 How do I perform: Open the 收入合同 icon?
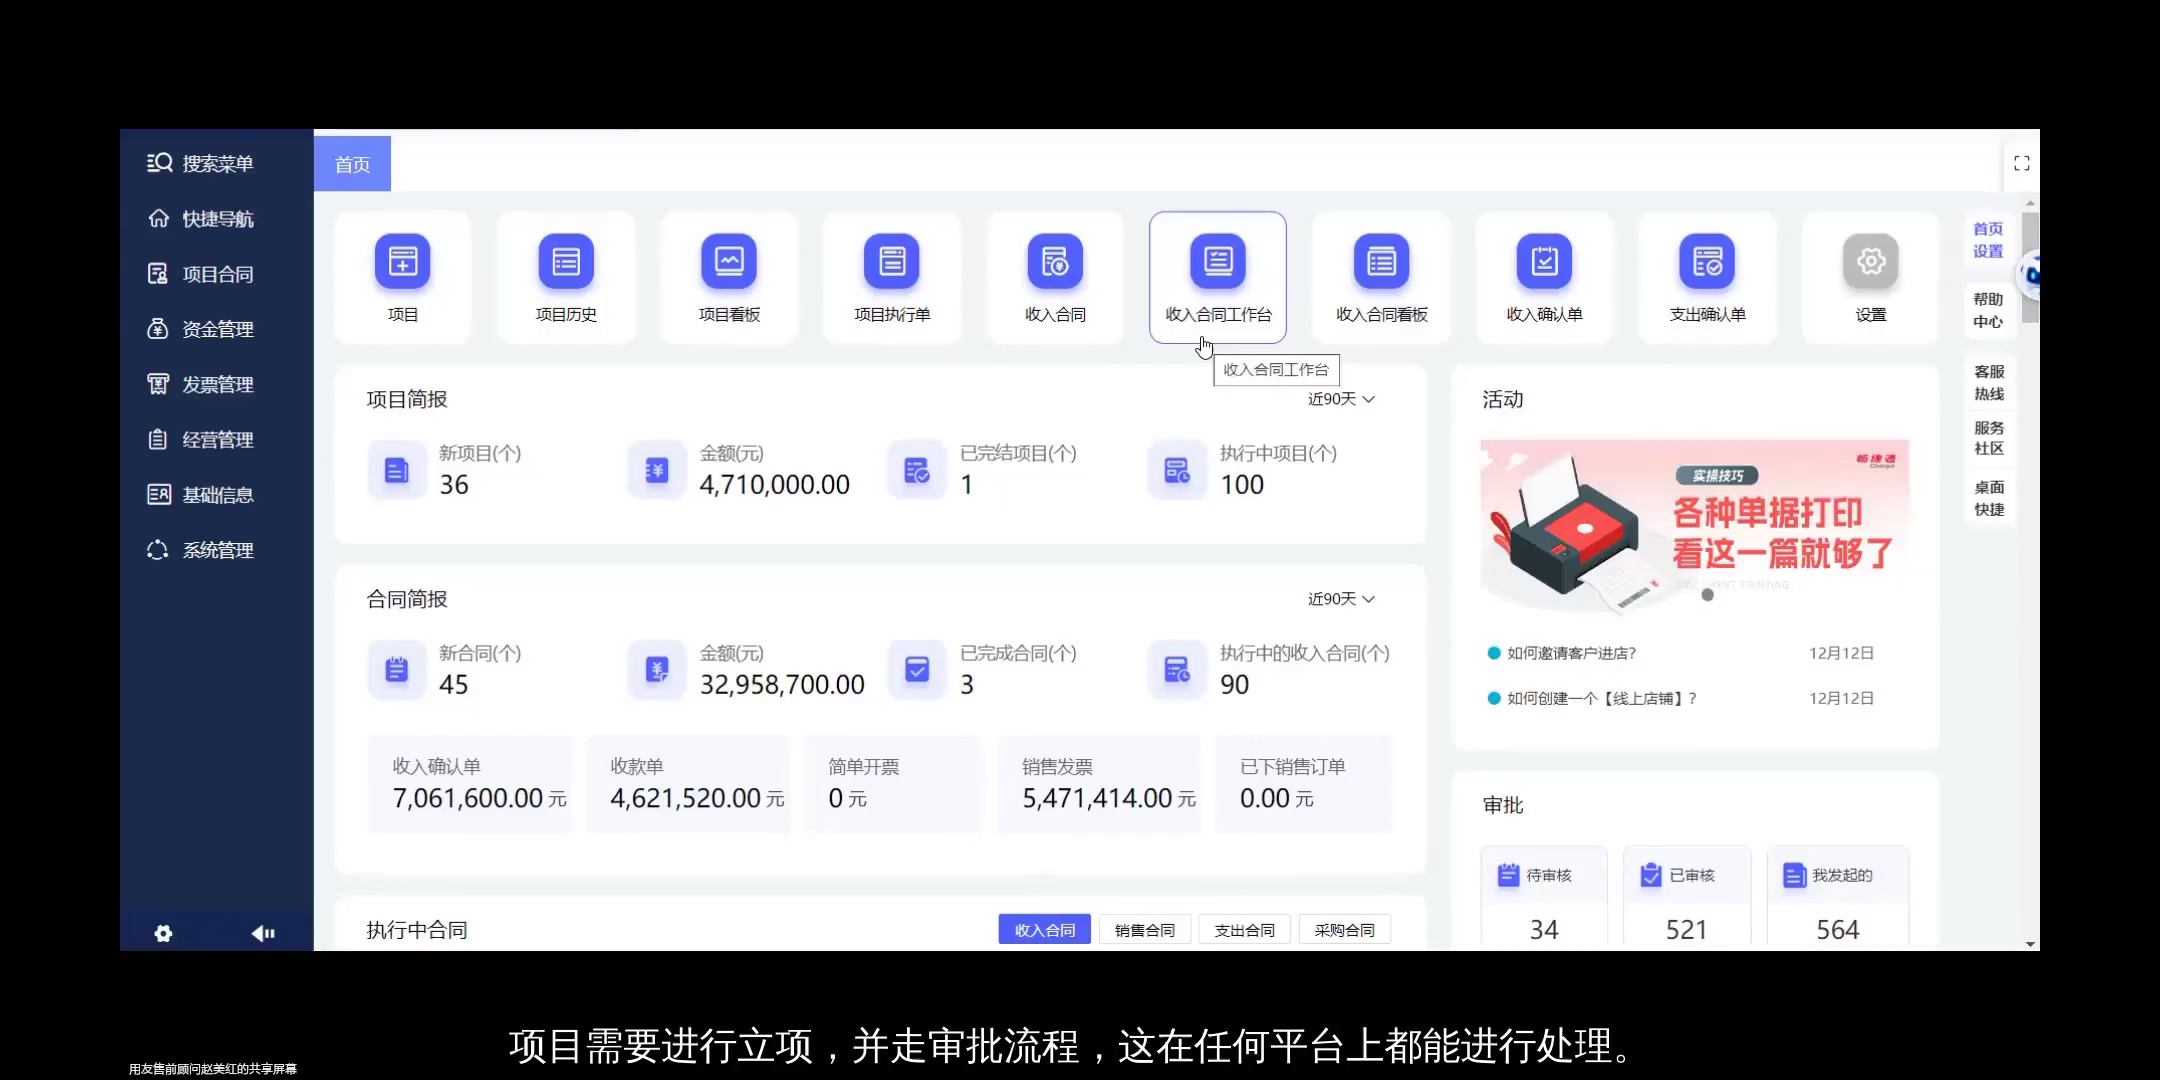coord(1054,277)
